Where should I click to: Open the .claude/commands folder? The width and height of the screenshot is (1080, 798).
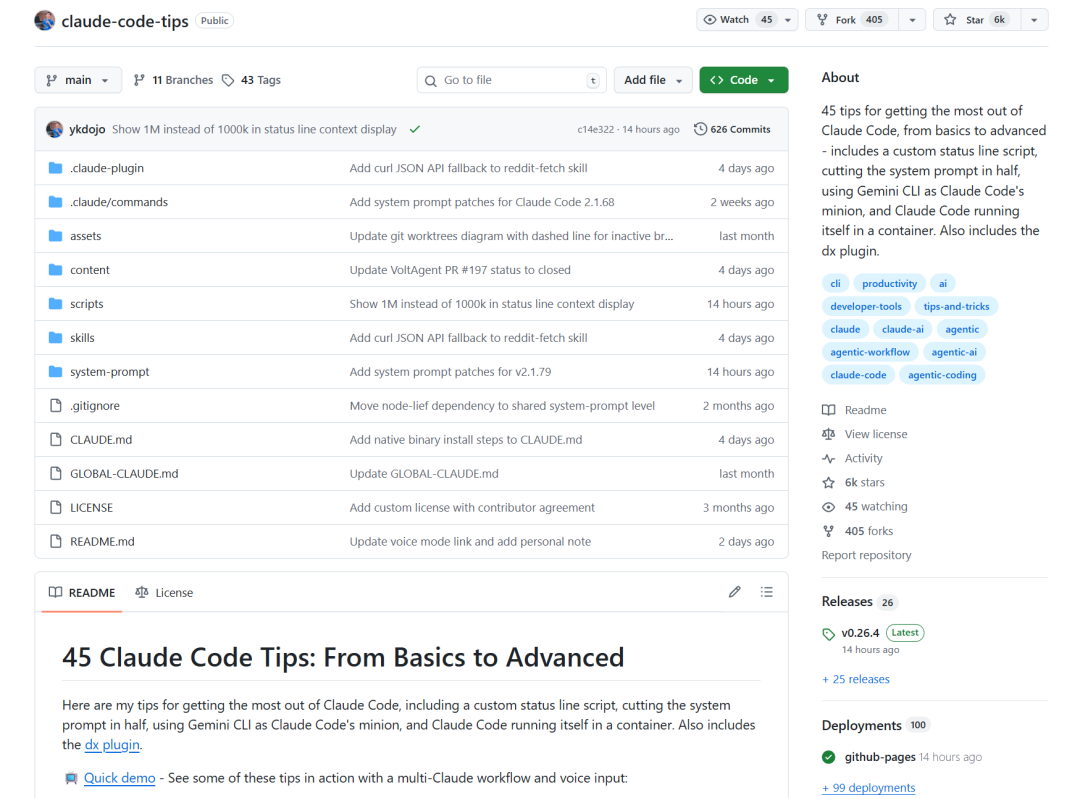pos(118,202)
